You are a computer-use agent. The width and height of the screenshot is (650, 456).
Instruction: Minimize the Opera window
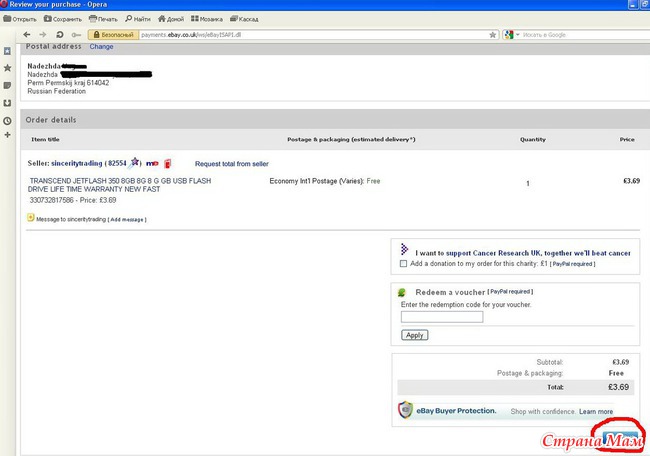click(x=633, y=5)
